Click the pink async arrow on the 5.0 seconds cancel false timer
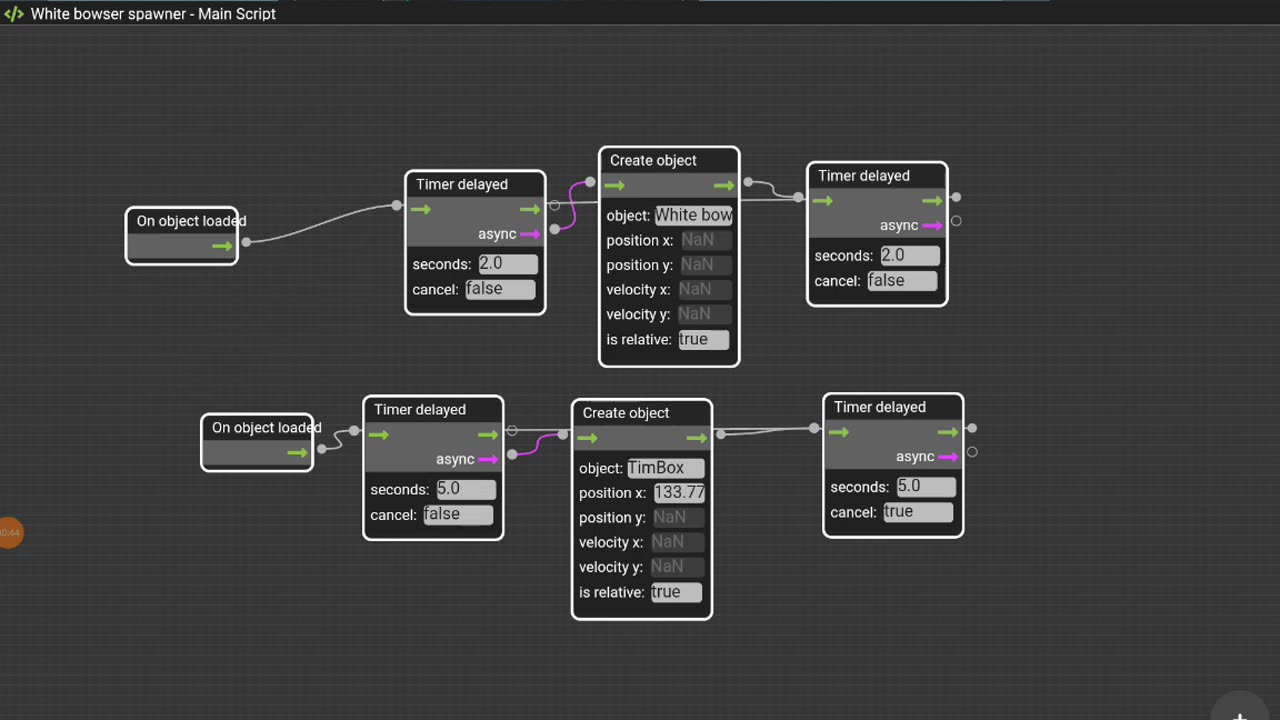 [x=488, y=460]
